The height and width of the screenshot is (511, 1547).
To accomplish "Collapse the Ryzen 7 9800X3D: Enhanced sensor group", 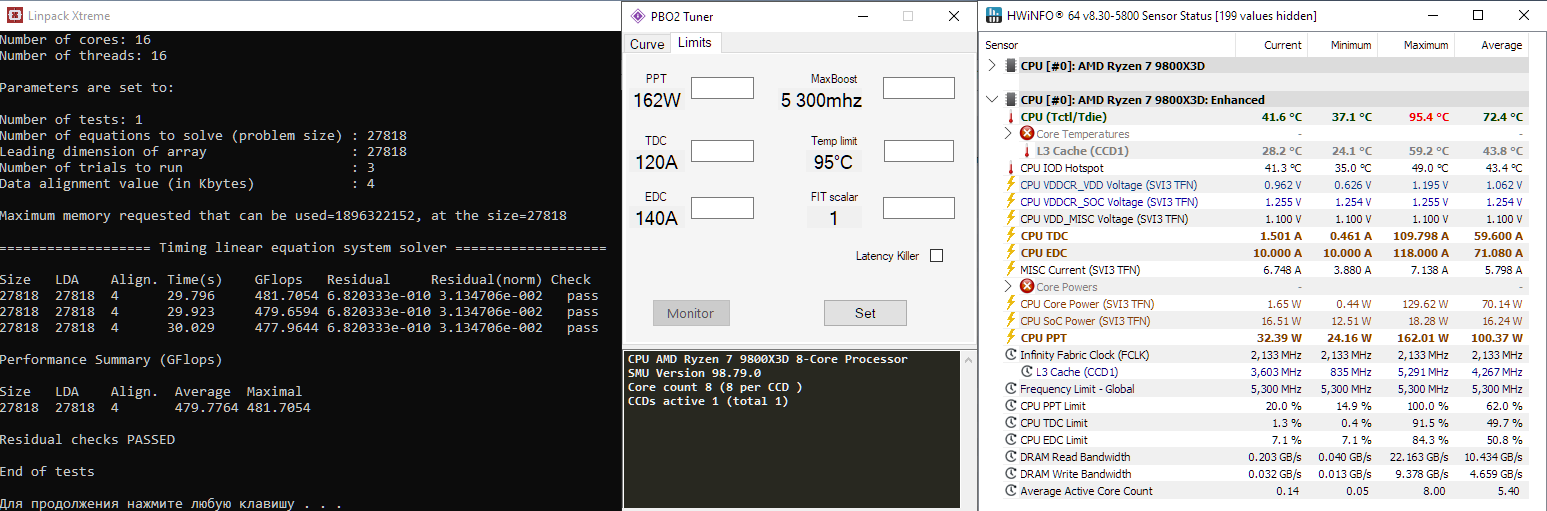I will [992, 100].
